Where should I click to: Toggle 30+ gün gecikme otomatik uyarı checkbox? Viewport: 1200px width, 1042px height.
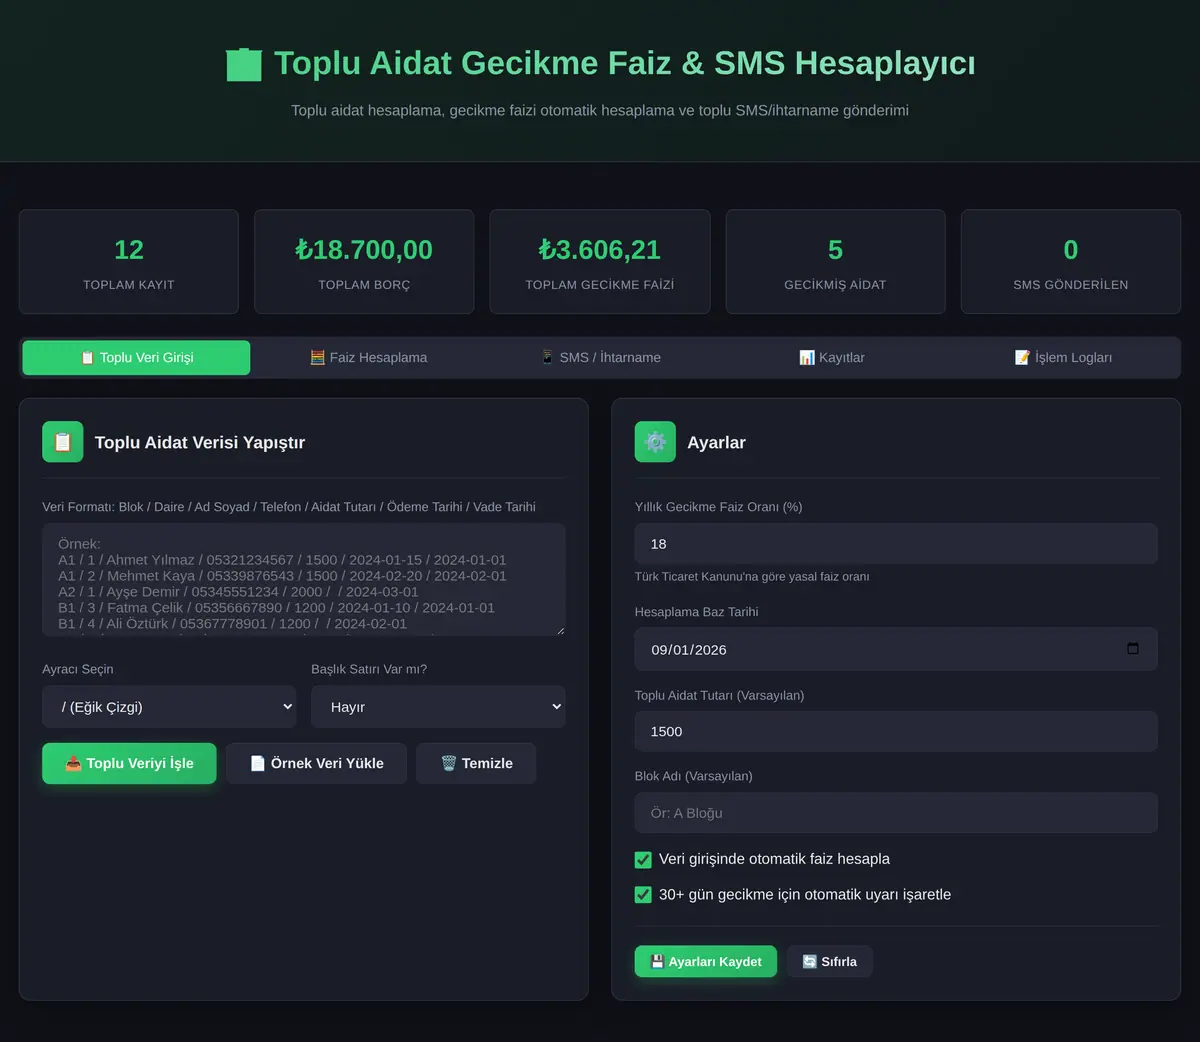643,895
